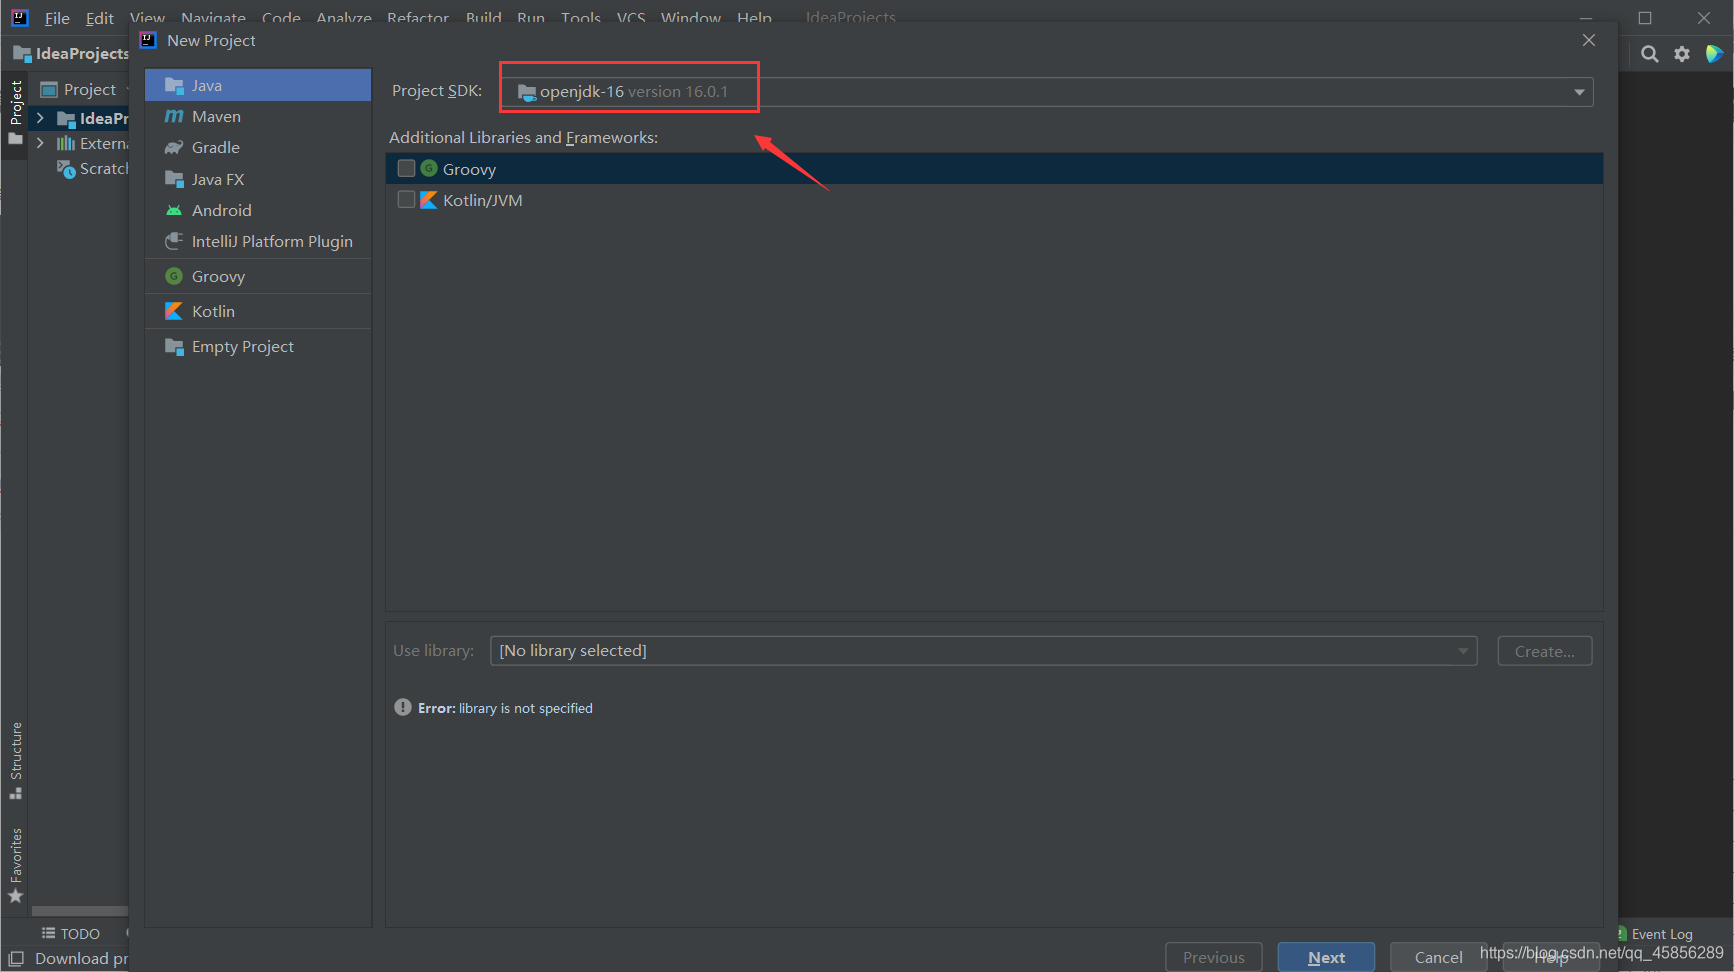Open the Favorites tool window
This screenshot has width=1734, height=972.
(16, 865)
